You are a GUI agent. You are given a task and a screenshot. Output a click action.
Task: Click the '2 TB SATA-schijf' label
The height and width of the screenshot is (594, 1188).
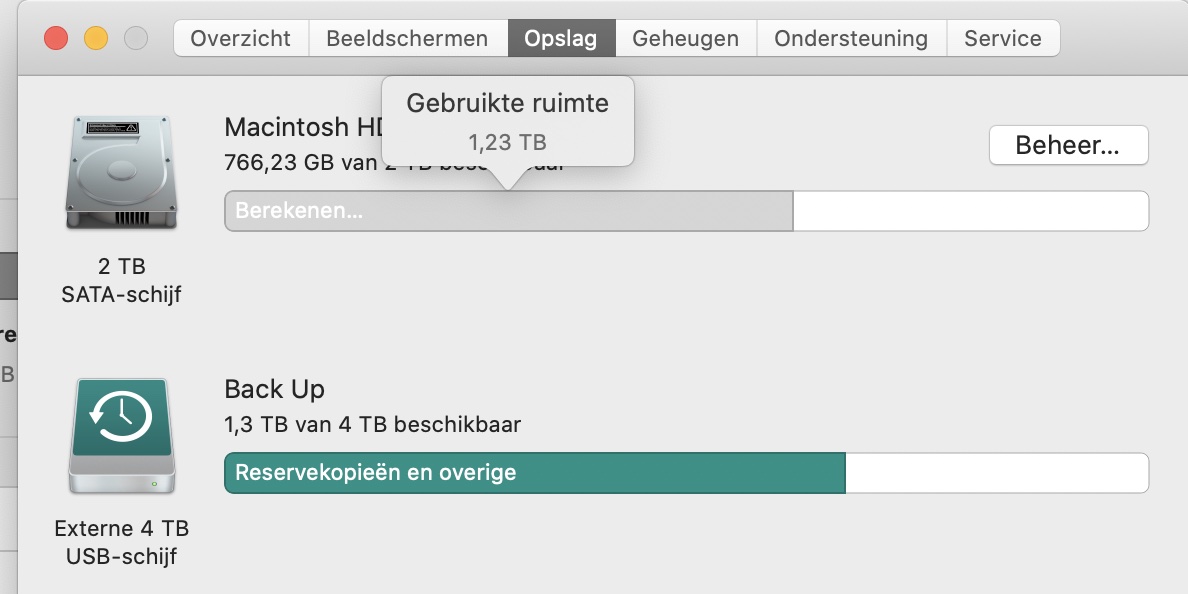[122, 281]
